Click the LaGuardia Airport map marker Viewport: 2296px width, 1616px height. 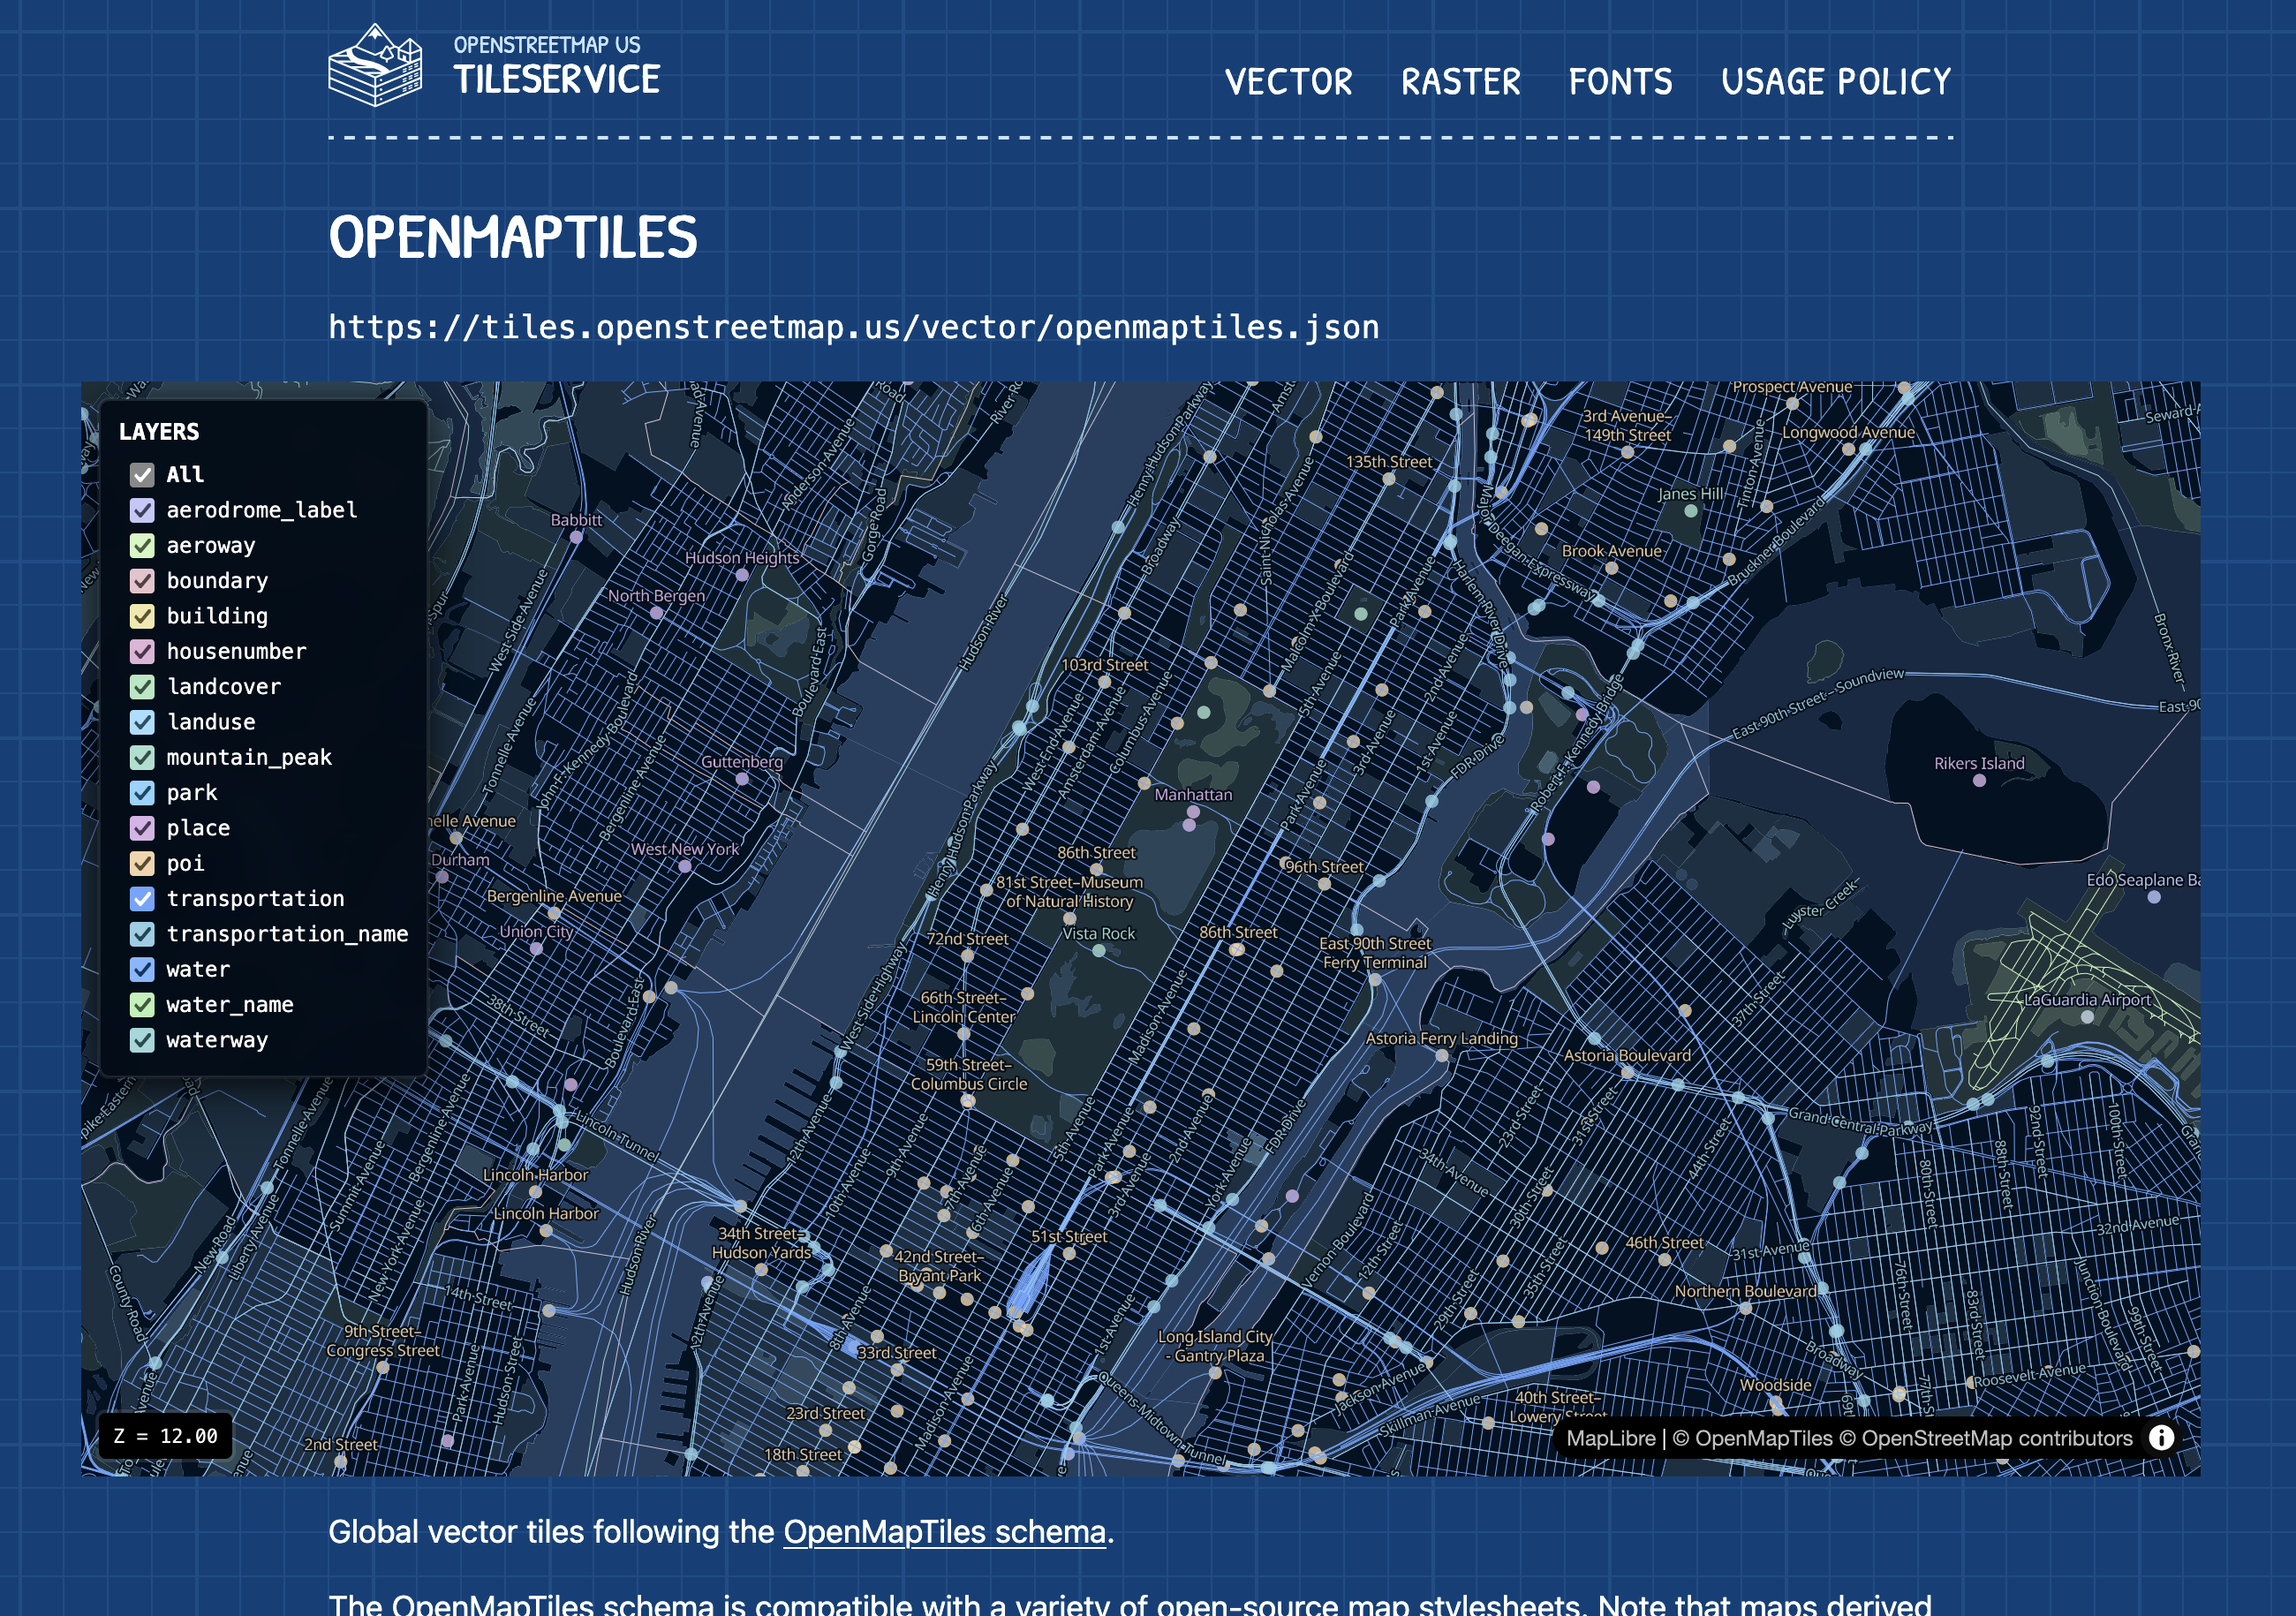pyautogui.click(x=2087, y=1017)
